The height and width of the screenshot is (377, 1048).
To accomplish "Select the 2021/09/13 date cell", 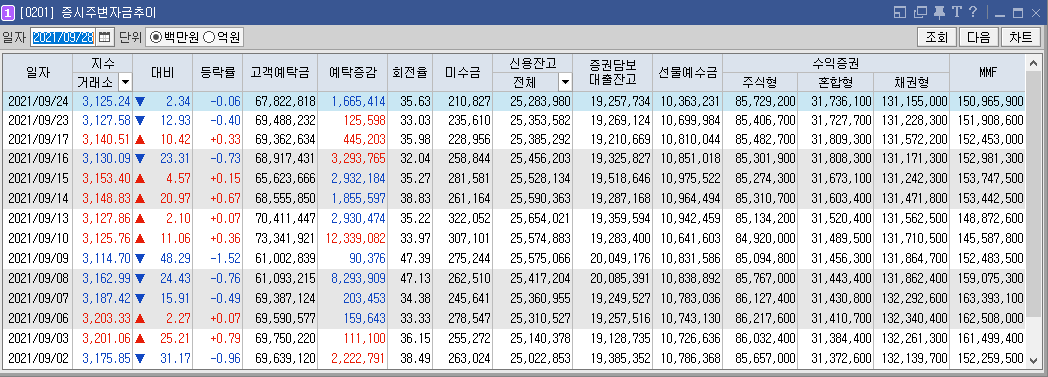I will pyautogui.click(x=38, y=218).
